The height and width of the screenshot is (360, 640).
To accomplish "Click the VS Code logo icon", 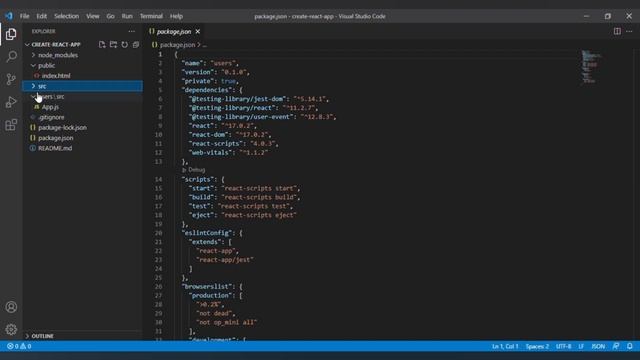I will pos(9,16).
